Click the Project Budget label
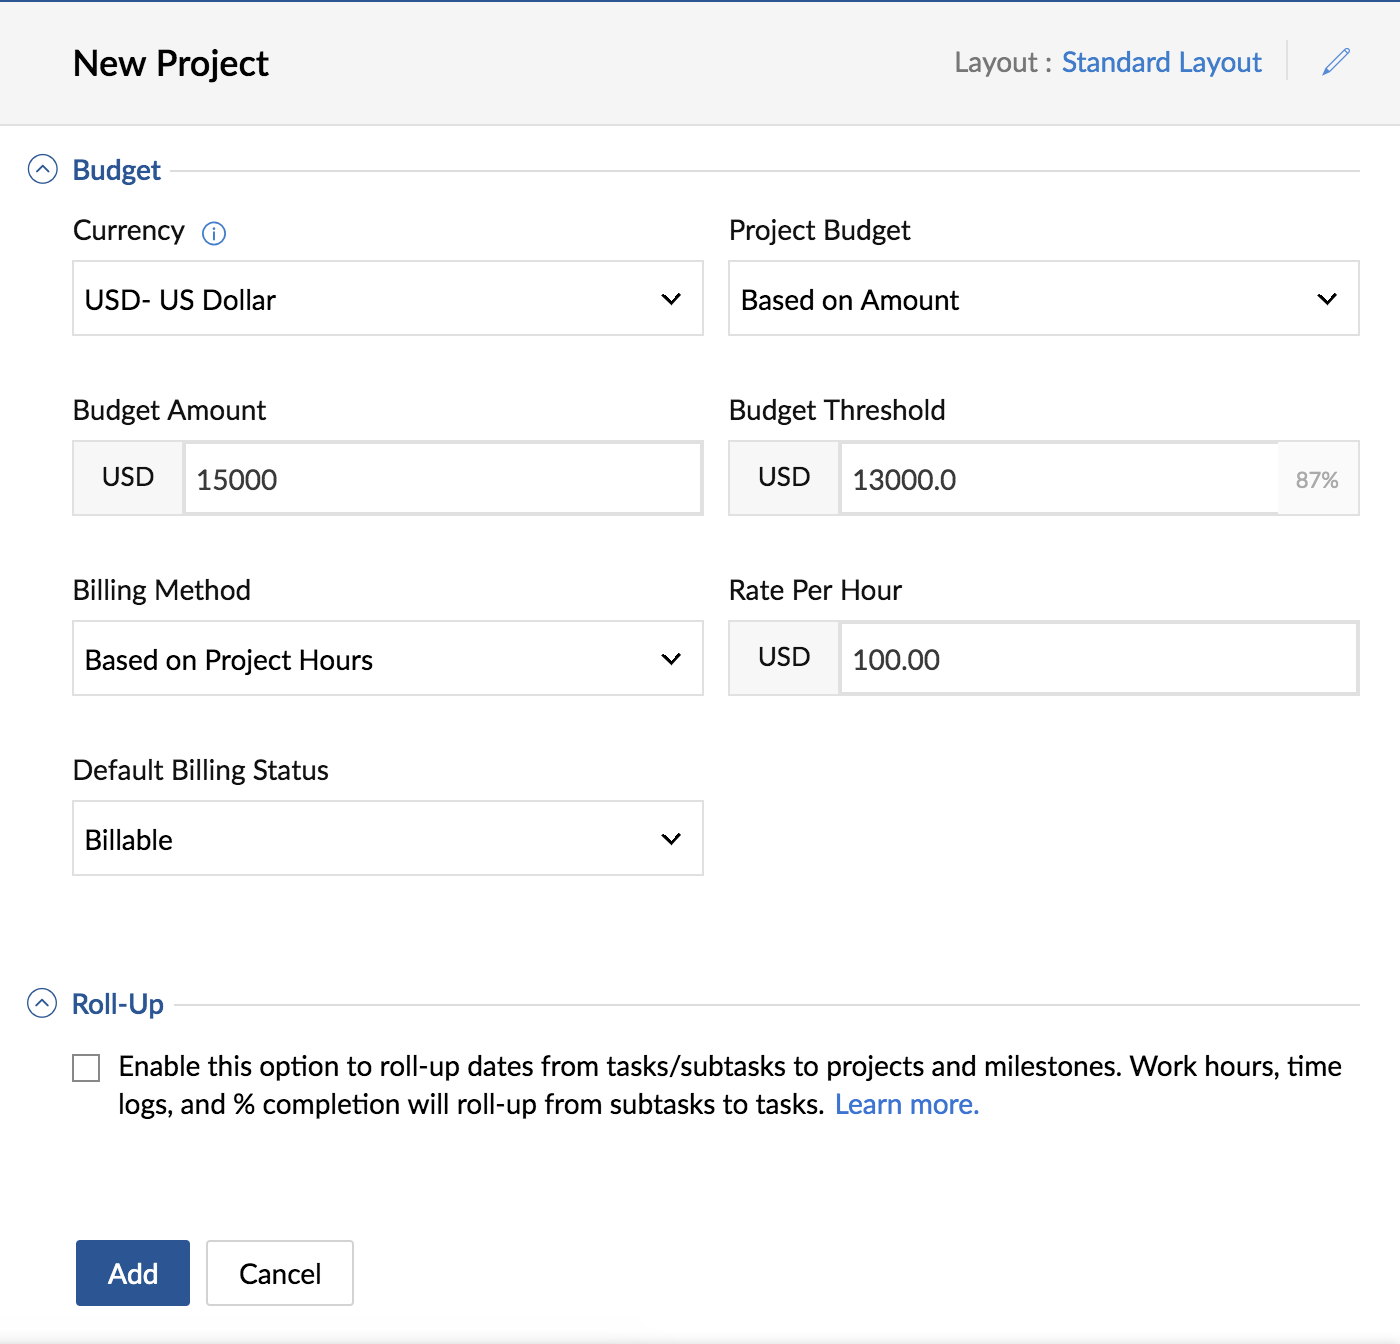This screenshot has height=1344, width=1400. [x=820, y=230]
